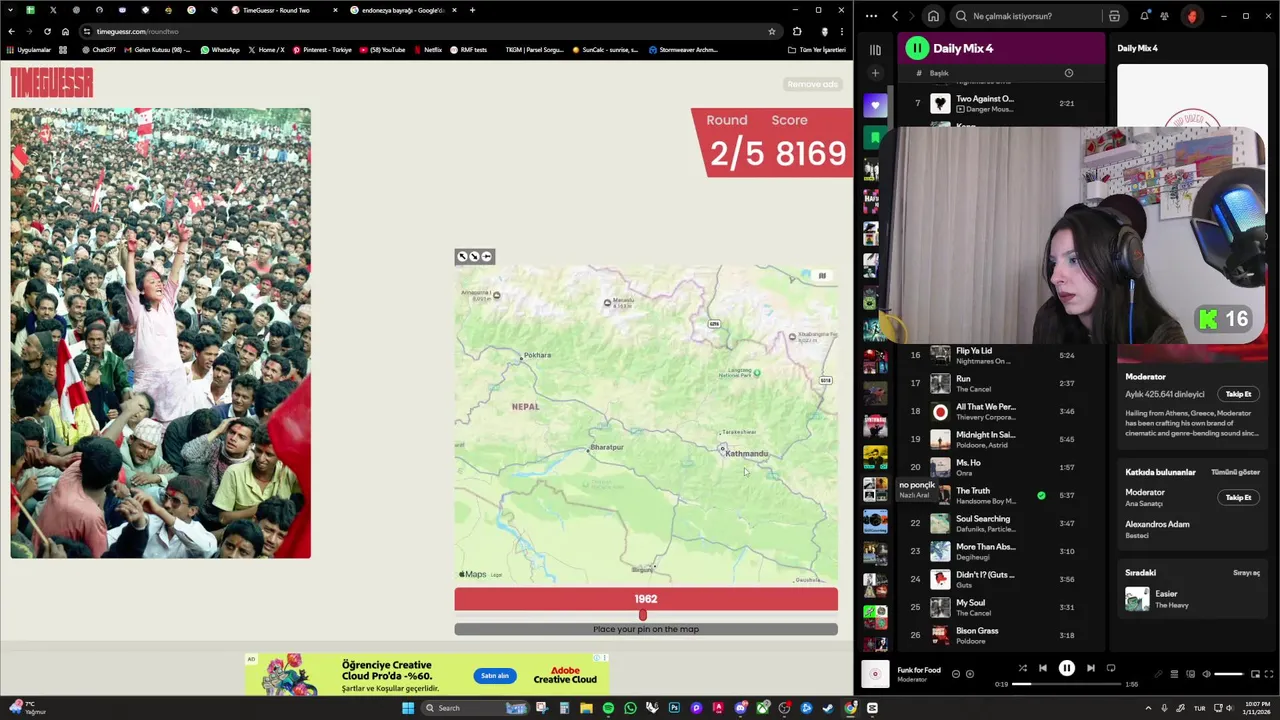1280x720 pixels.
Task: Place pin on Kathmandu on map
Action: [x=723, y=449]
